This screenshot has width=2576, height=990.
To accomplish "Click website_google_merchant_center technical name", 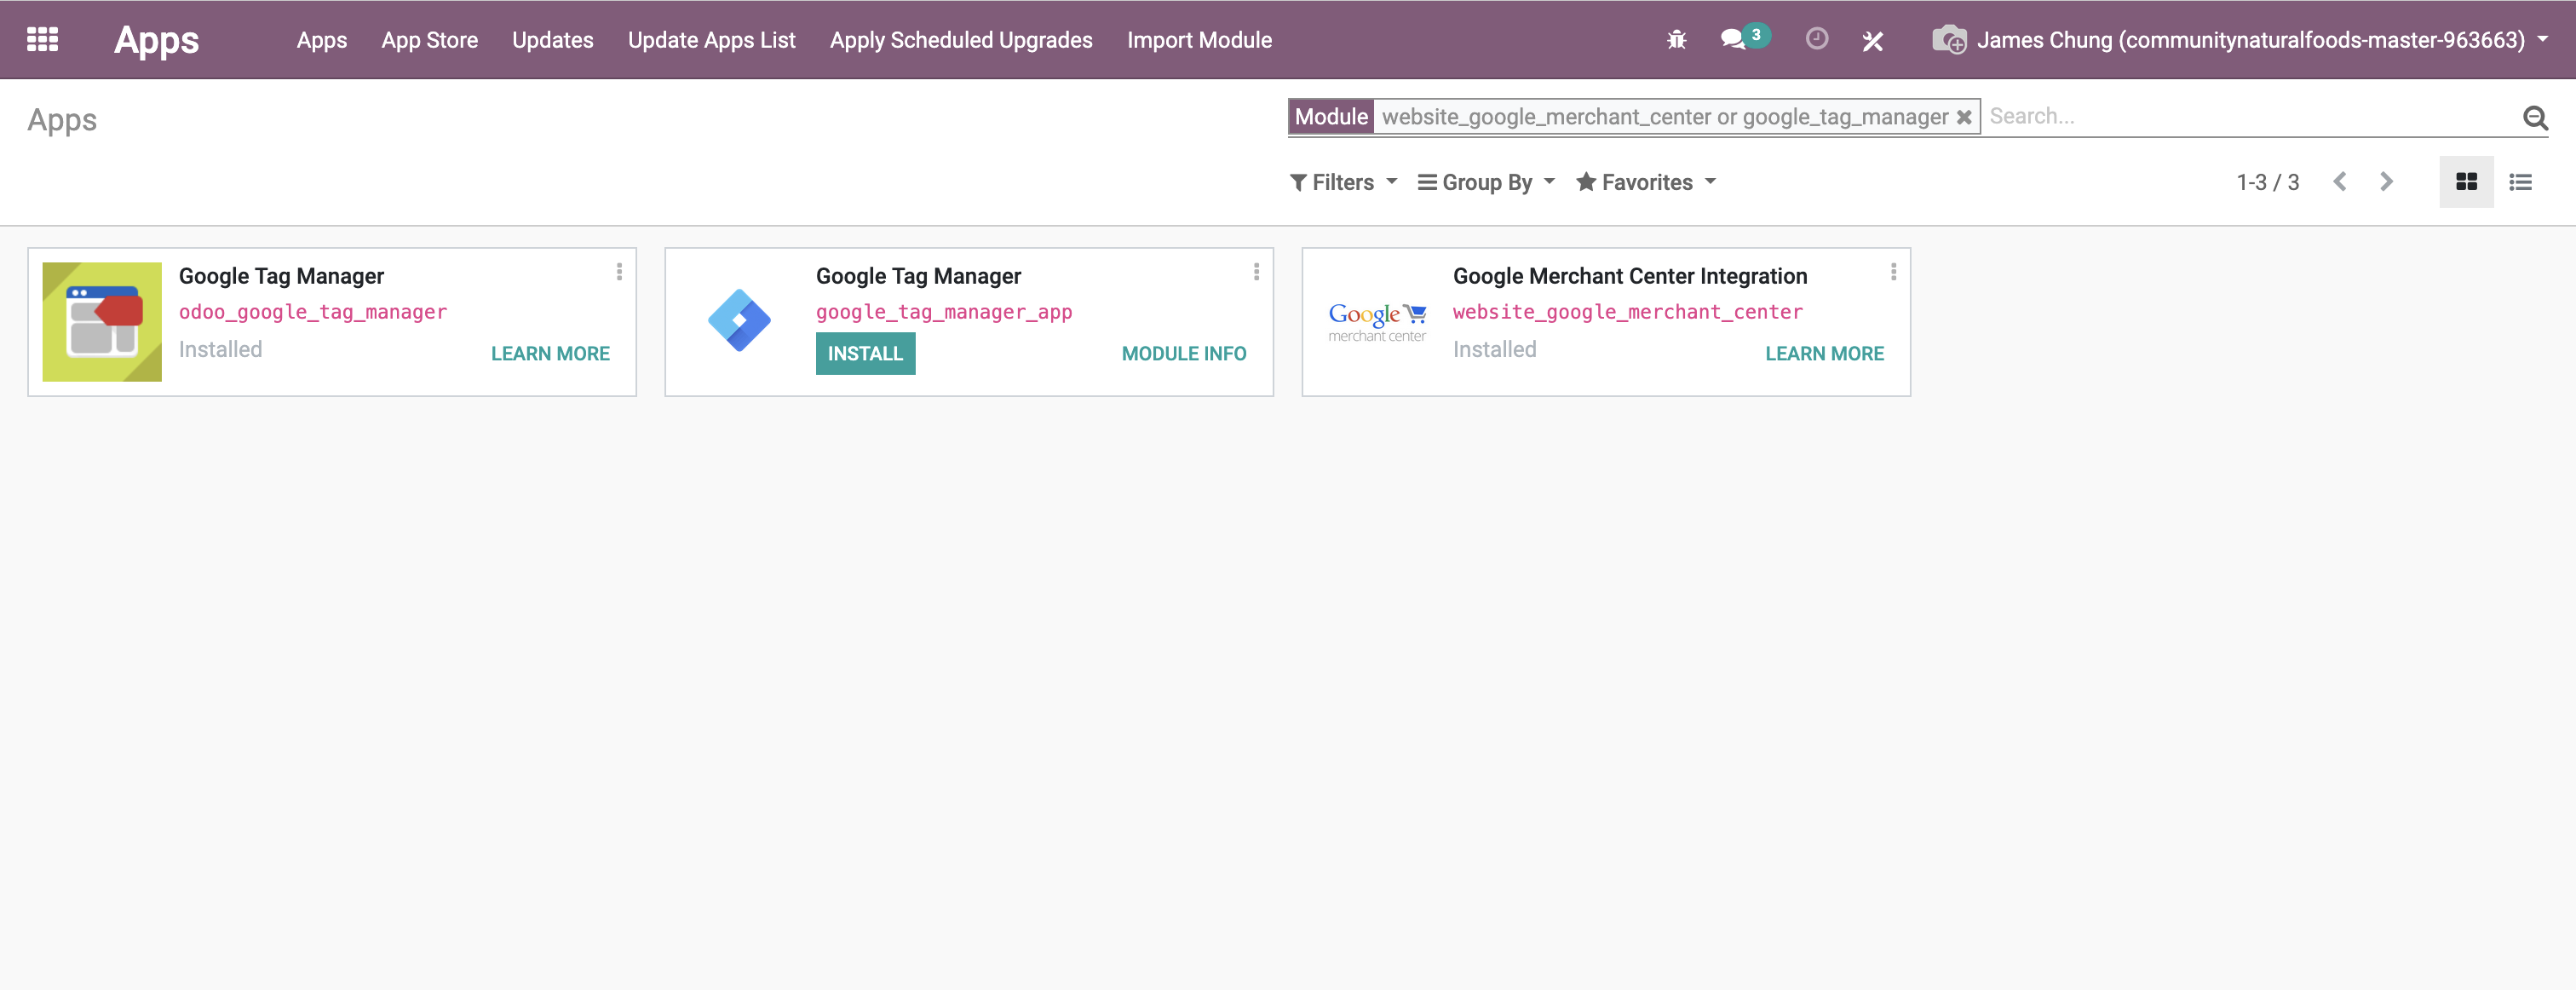I will (x=1627, y=312).
